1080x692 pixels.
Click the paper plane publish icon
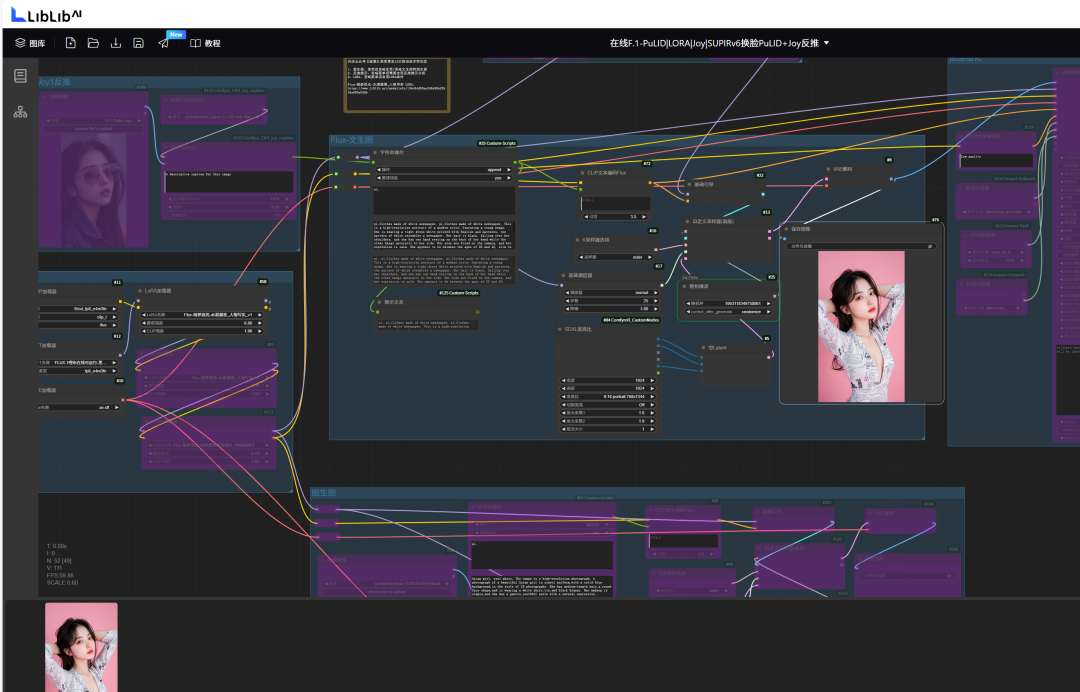tap(163, 43)
